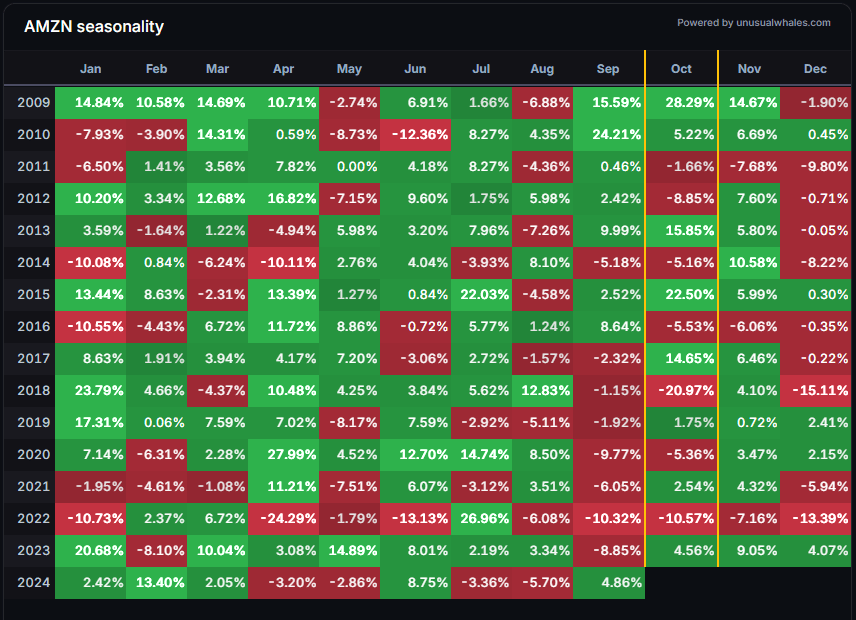Screen dimensions: 856x620
Task: Click the Dec column header
Action: 815,69
